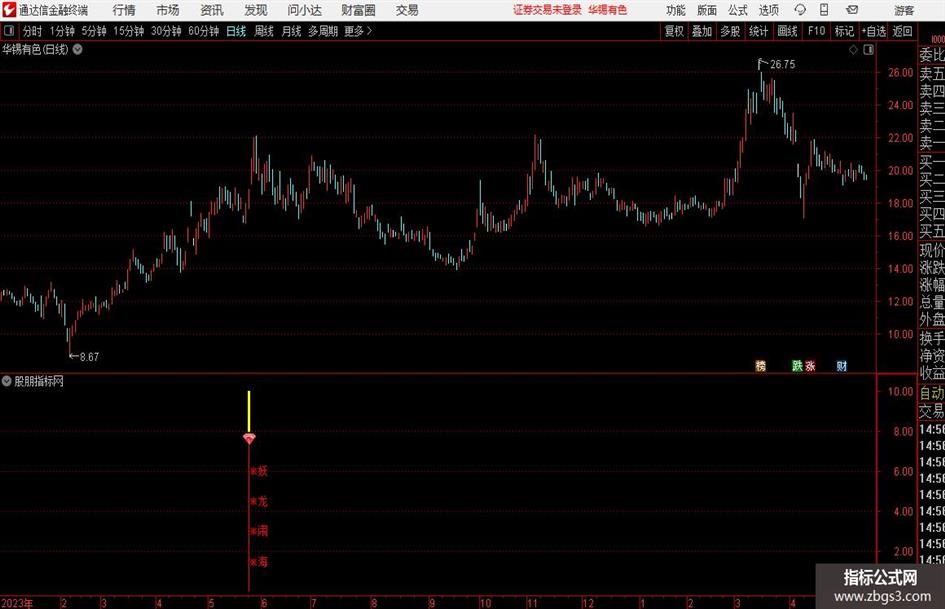Open the 交易 menu
Image resolution: width=945 pixels, height=609 pixels.
[x=407, y=10]
